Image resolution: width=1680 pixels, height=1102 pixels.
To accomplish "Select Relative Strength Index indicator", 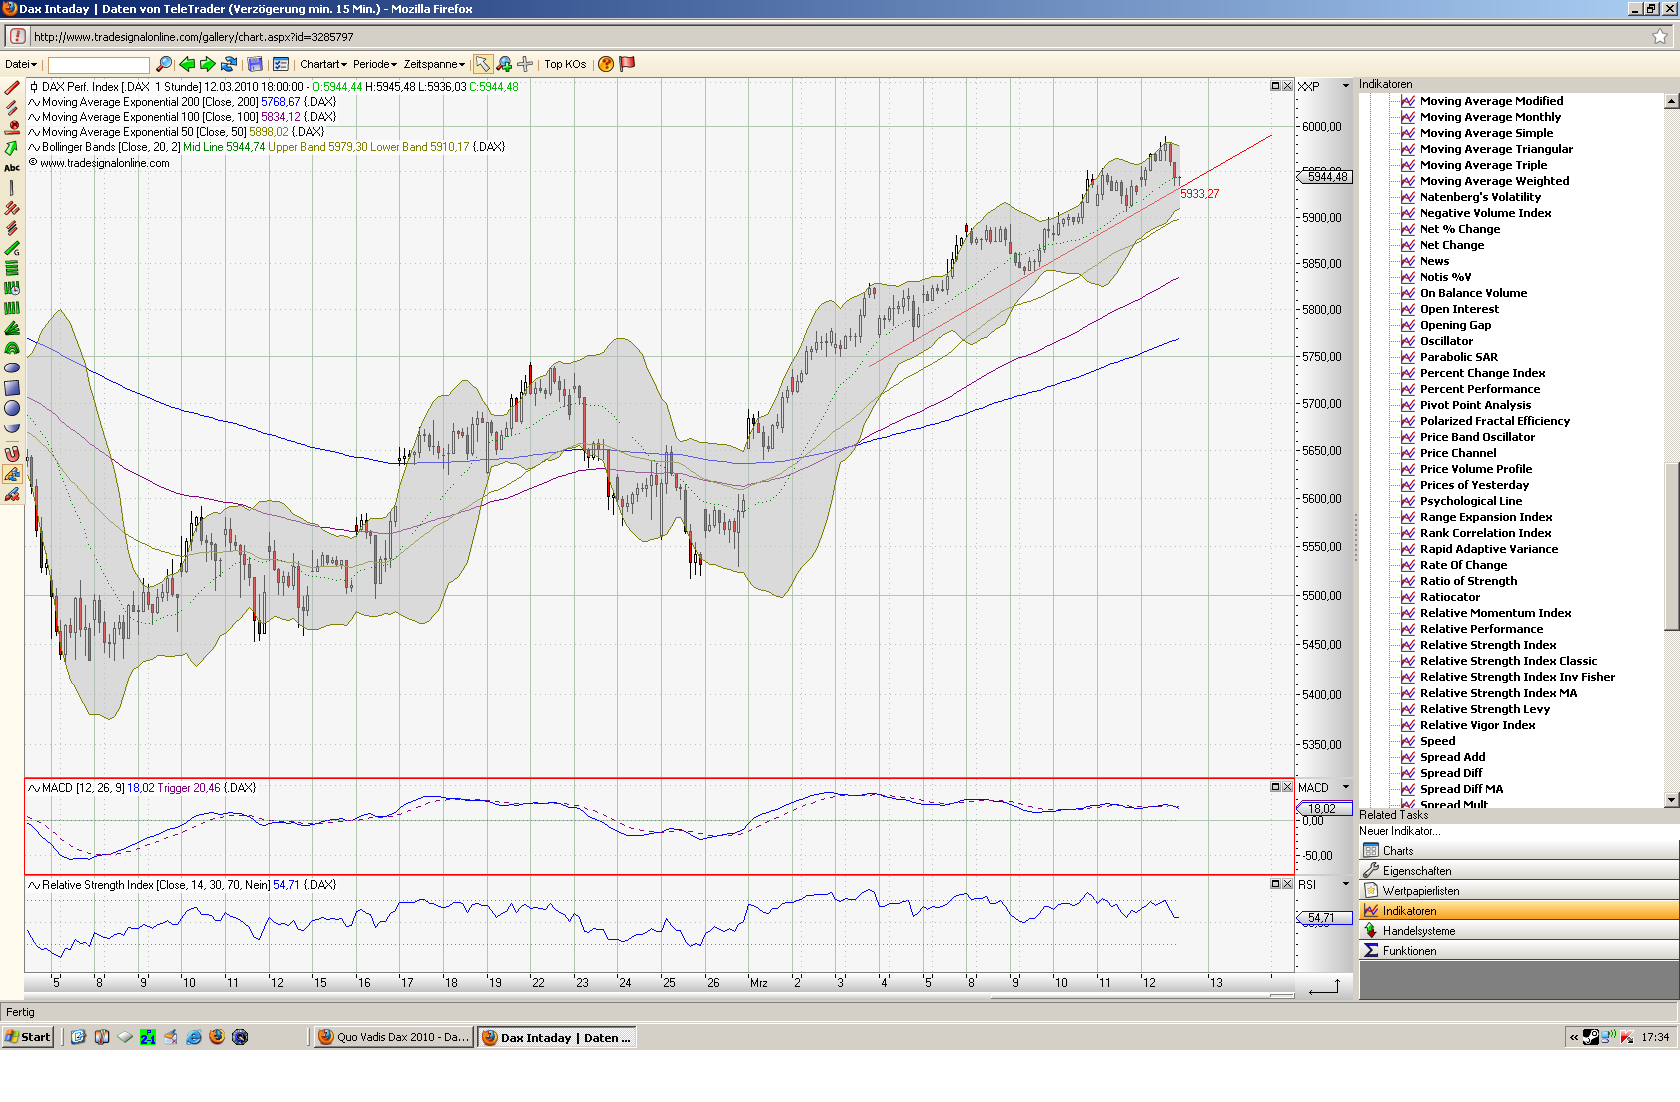I will (x=1487, y=645).
